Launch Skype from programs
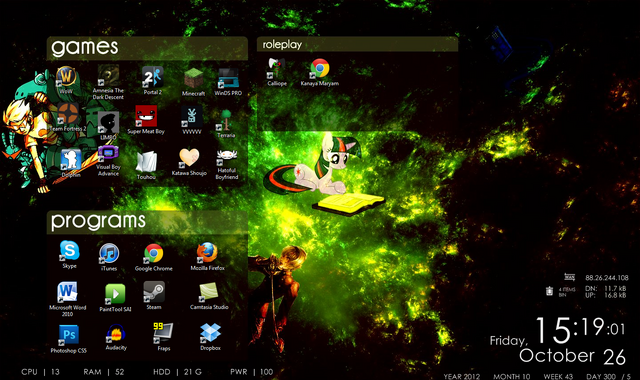 [x=69, y=254]
